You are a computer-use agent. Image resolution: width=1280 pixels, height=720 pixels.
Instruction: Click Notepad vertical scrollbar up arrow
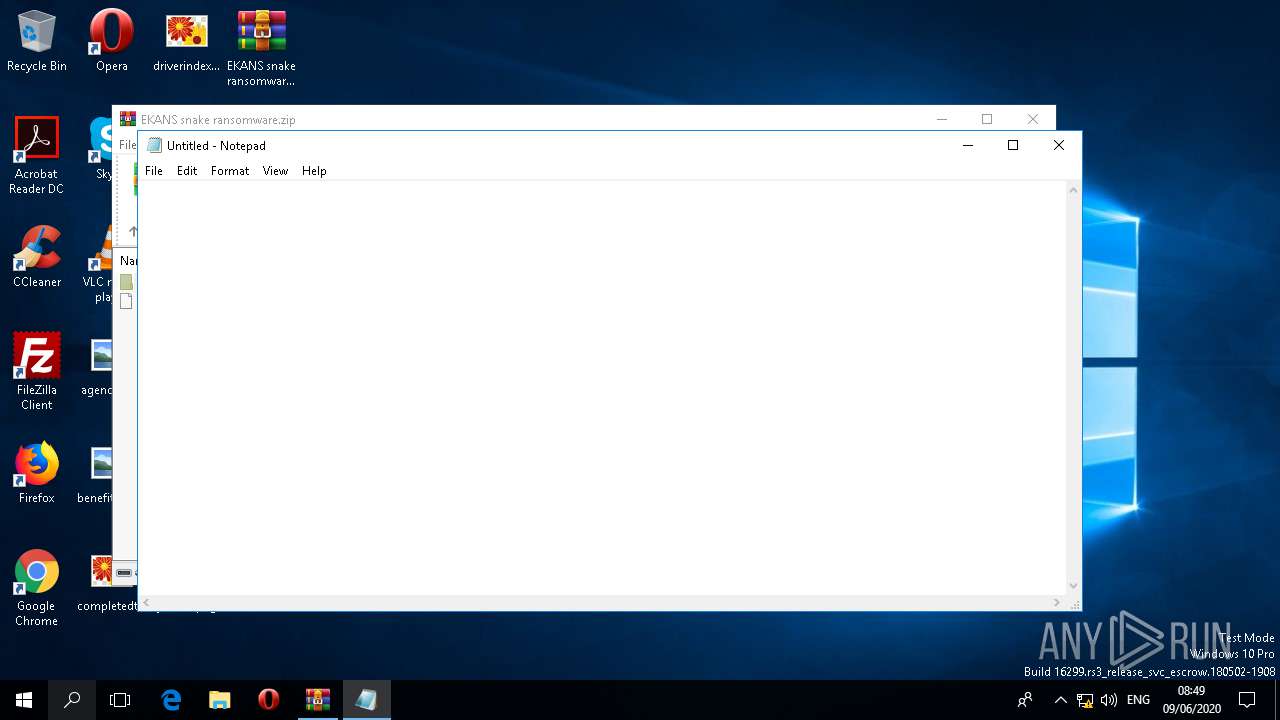pyautogui.click(x=1074, y=190)
